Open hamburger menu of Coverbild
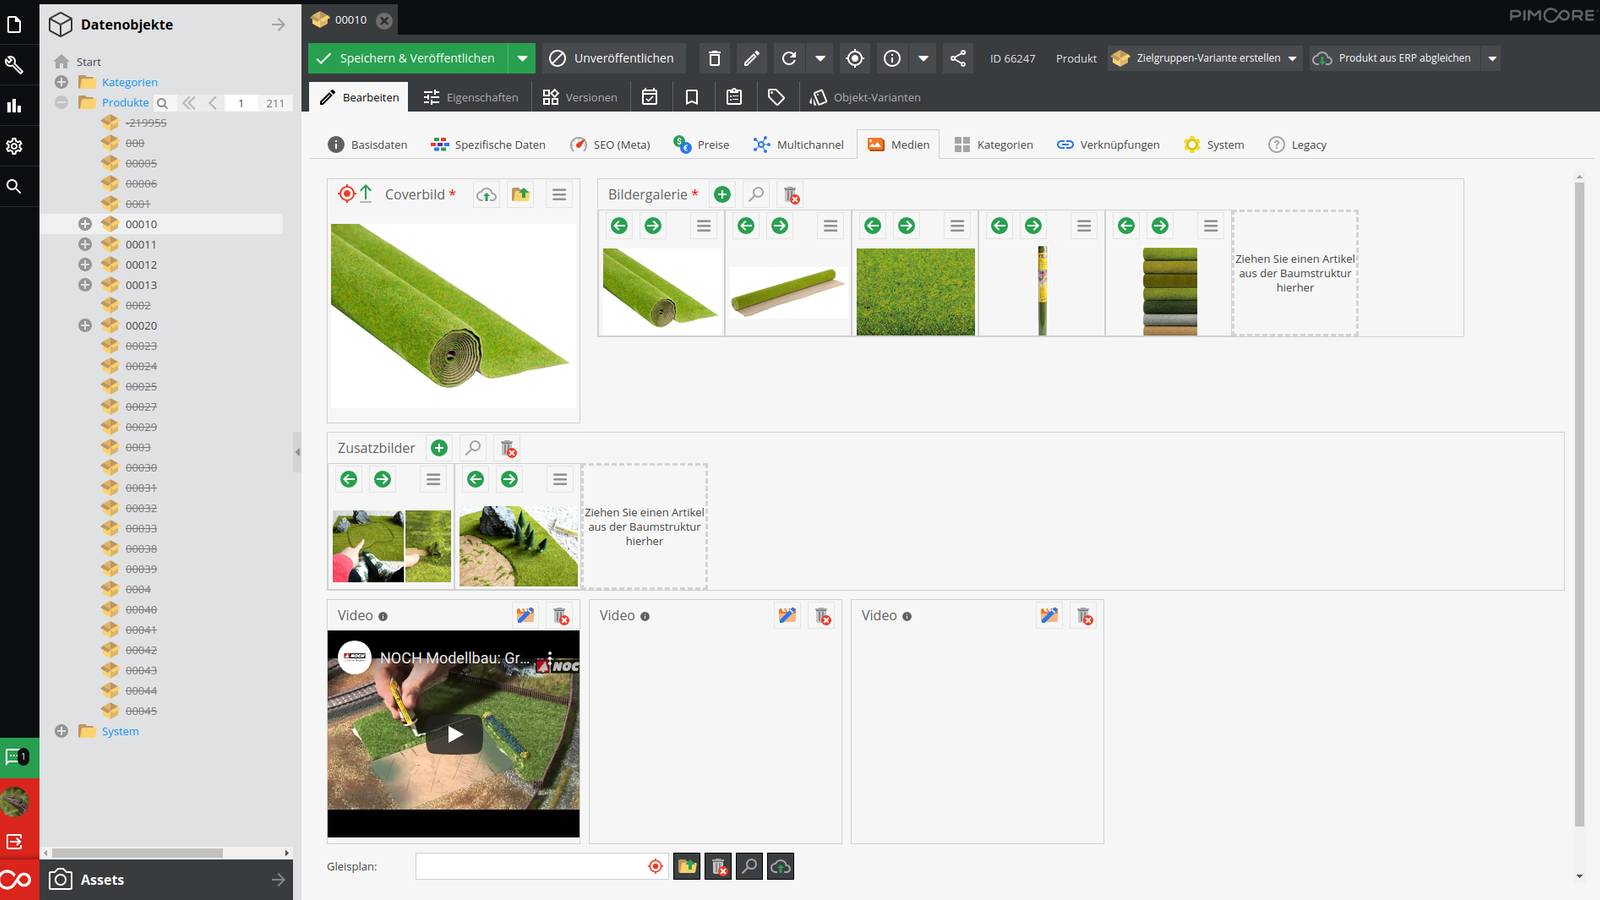This screenshot has height=900, width=1600. coord(559,194)
